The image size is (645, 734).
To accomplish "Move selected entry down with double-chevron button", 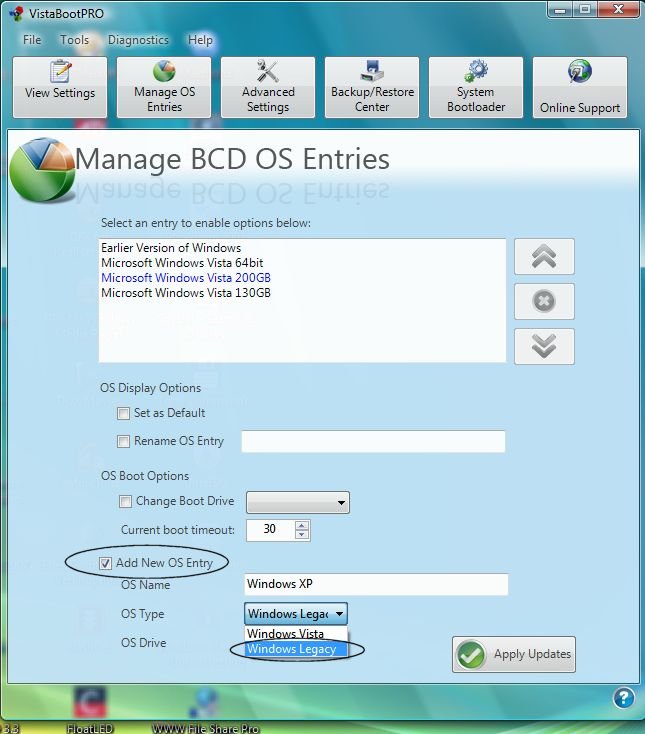I will (x=544, y=346).
